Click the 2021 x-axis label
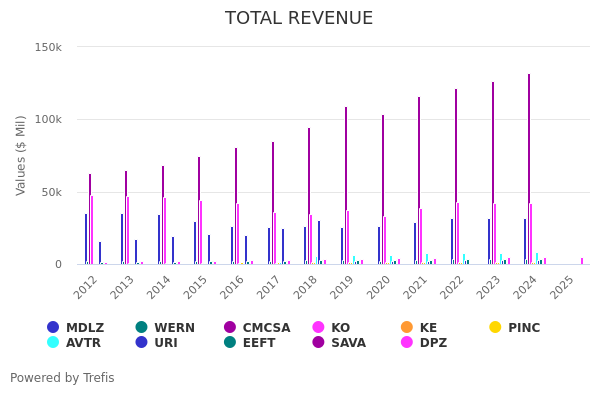The width and height of the screenshot is (600, 400). tap(415, 287)
